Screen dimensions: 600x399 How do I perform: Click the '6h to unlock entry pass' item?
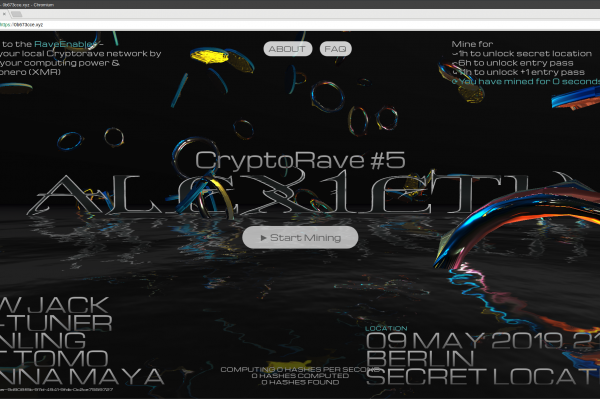[x=515, y=63]
